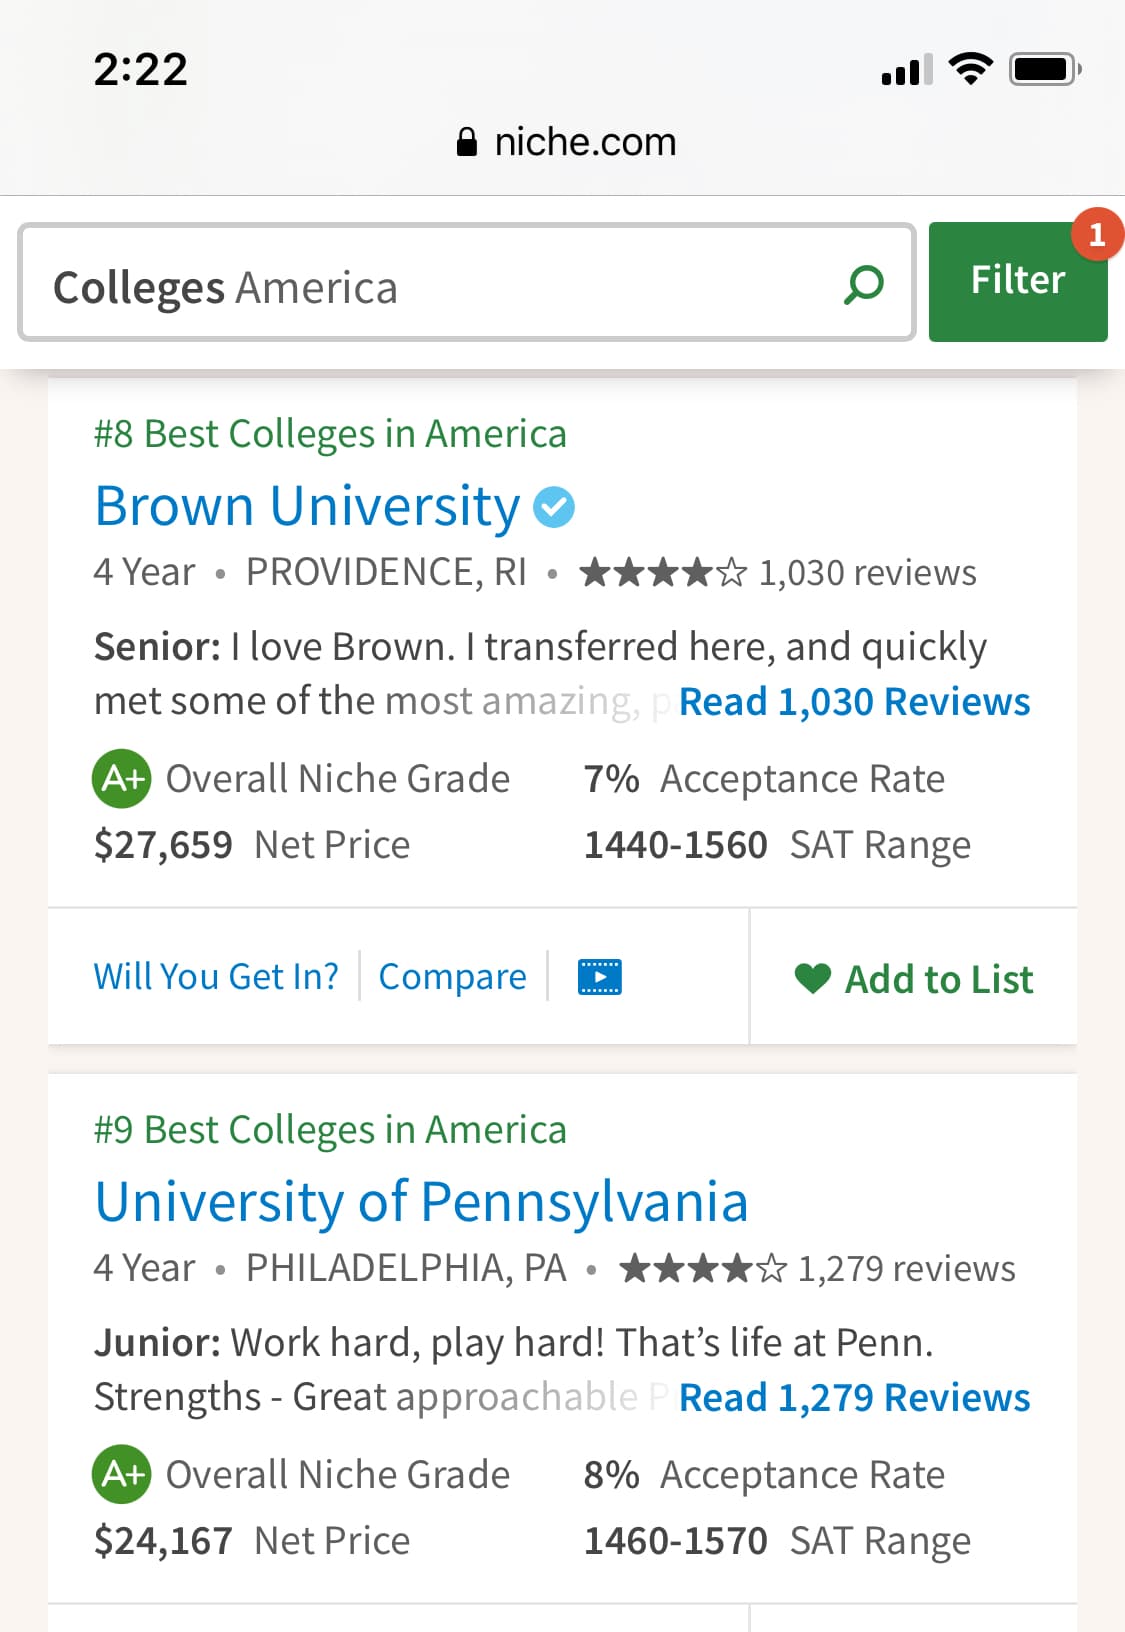Read 1,030 Reviews for Brown
The height and width of the screenshot is (1632, 1125).
[x=854, y=702]
